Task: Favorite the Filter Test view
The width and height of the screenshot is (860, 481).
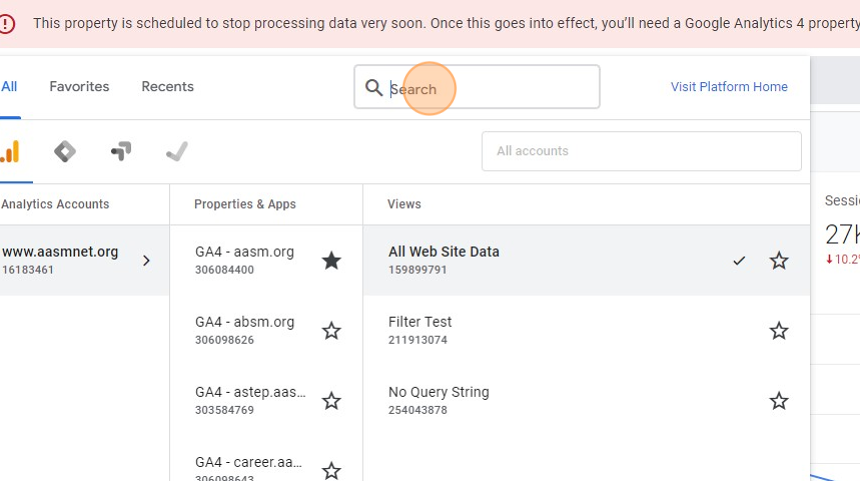Action: 779,331
